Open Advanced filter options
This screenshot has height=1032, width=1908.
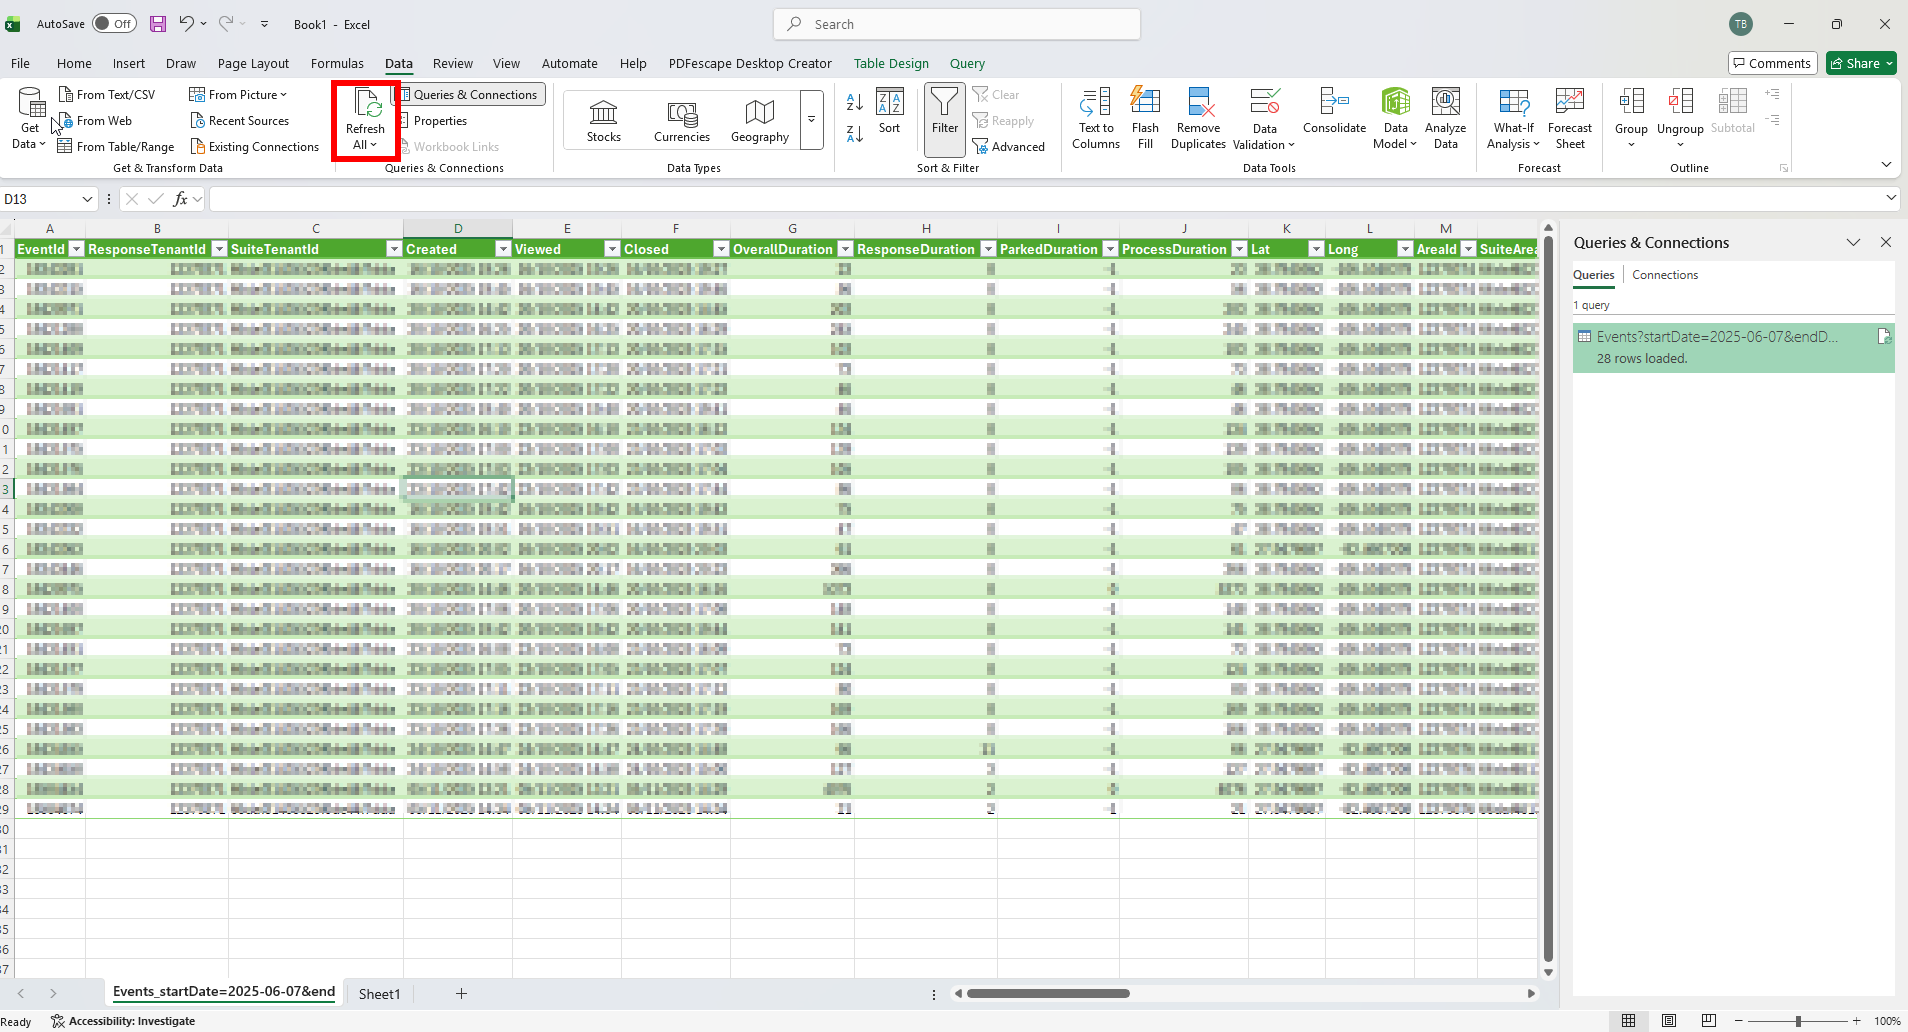1009,147
